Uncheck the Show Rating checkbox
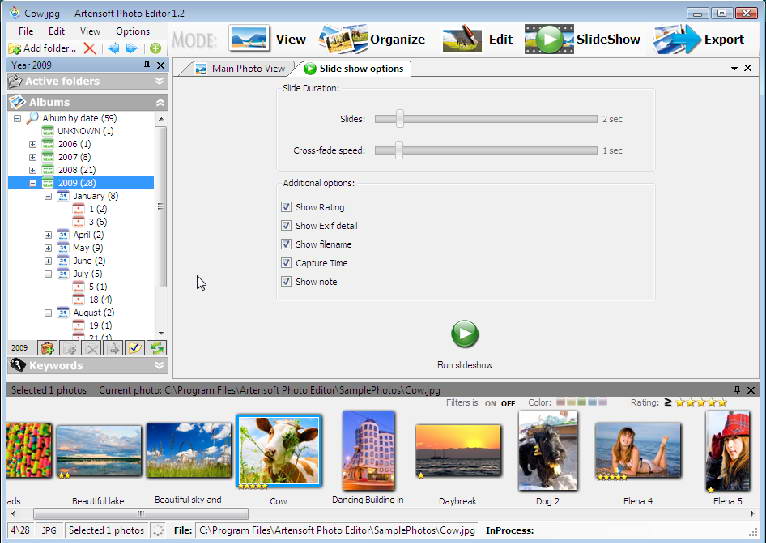The width and height of the screenshot is (766, 543). [x=287, y=207]
